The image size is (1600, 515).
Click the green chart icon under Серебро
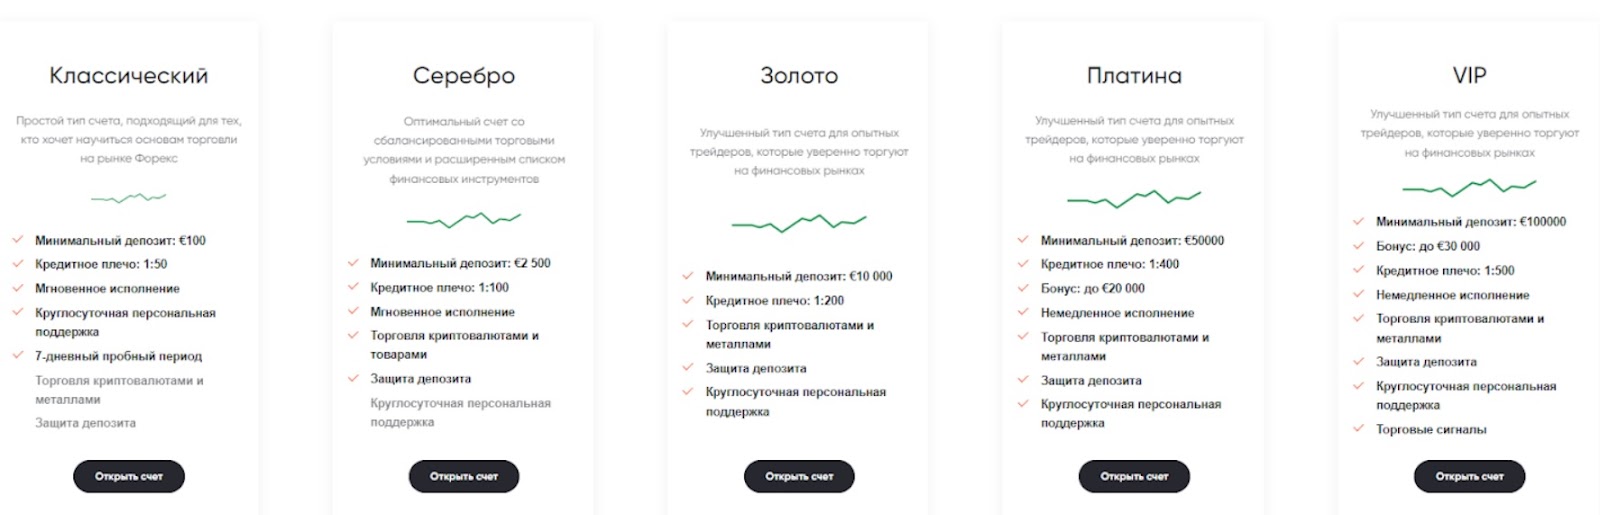coord(463,219)
